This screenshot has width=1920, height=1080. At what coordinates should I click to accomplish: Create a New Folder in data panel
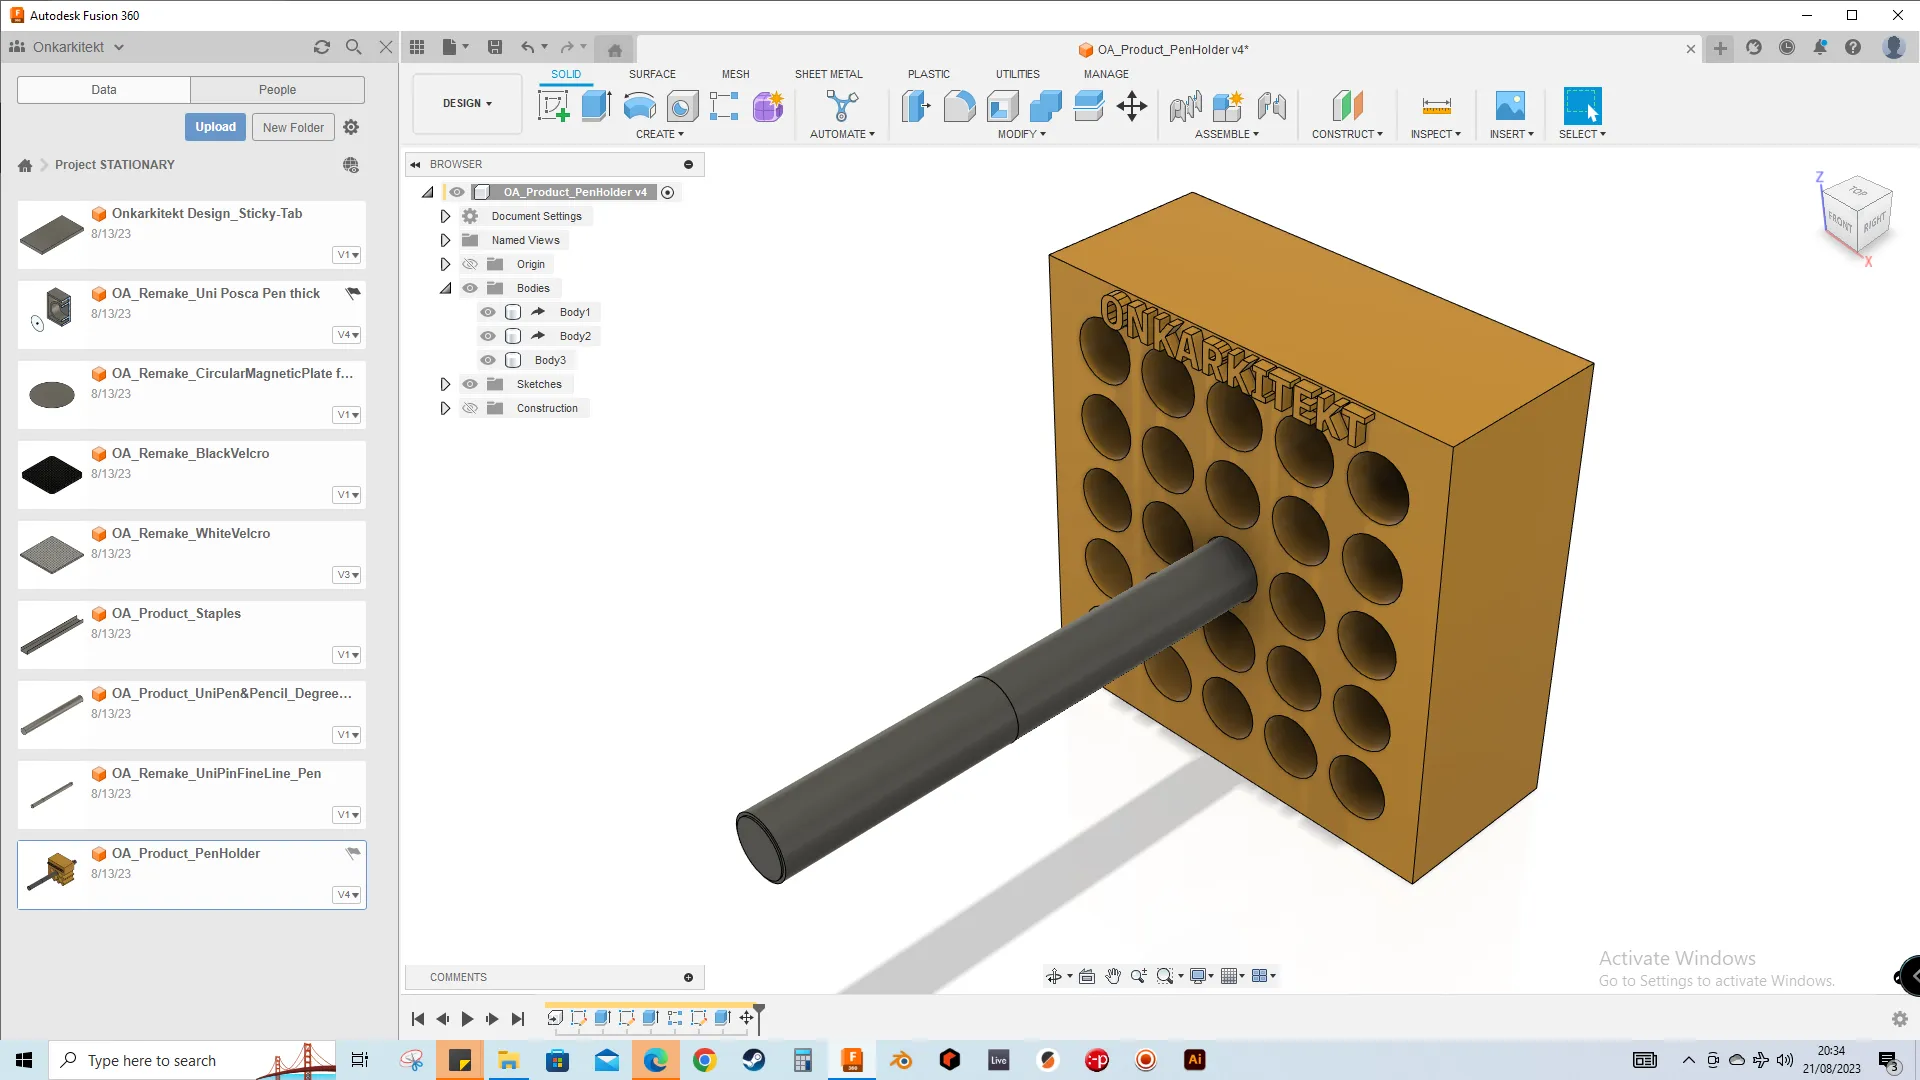point(293,127)
